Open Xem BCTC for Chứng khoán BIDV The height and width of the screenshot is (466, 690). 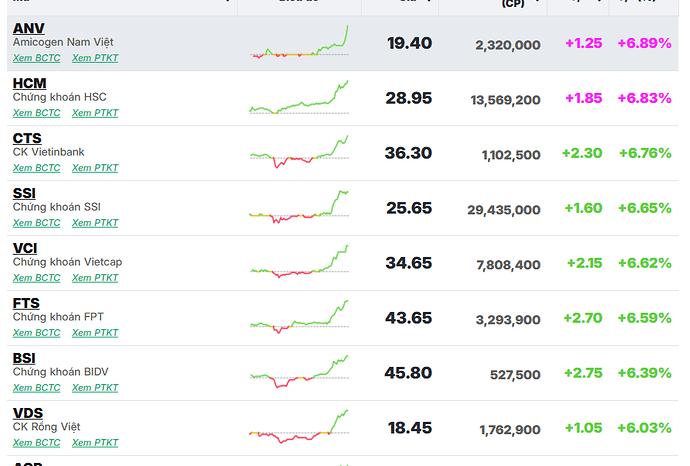pyautogui.click(x=36, y=388)
